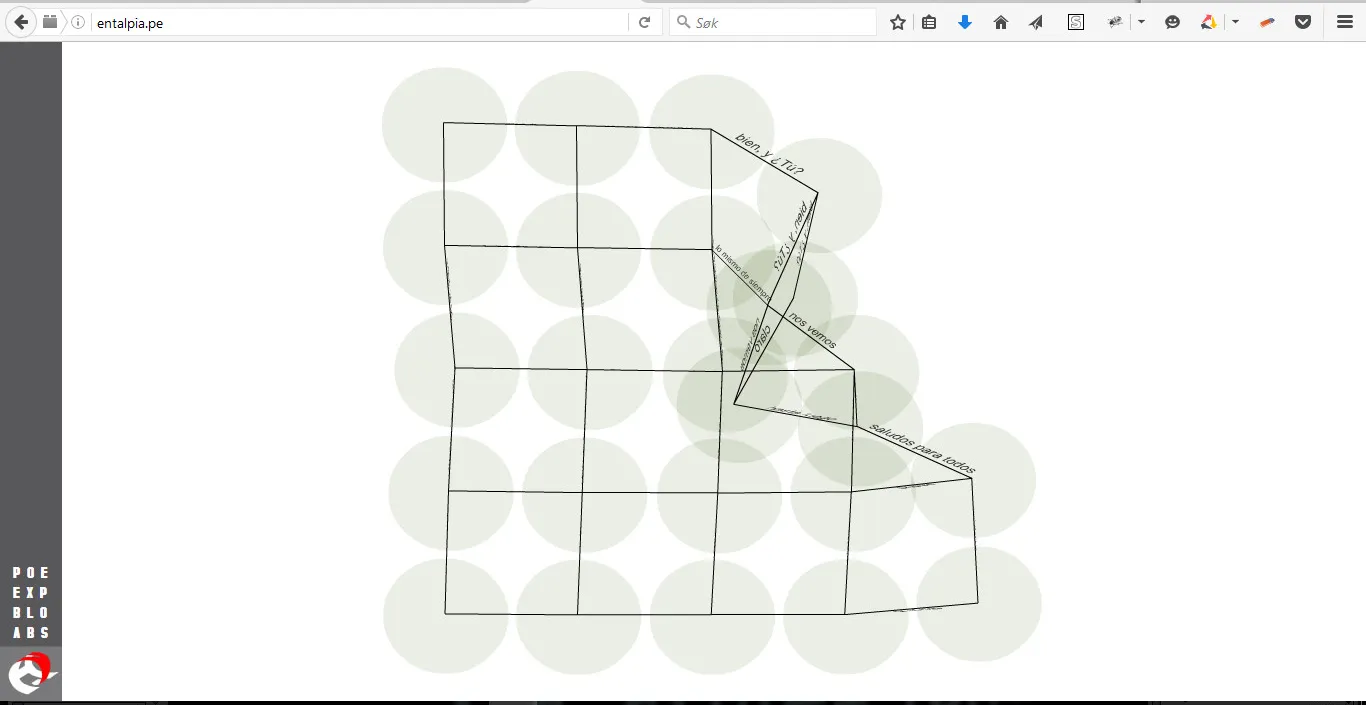This screenshot has height=705, width=1366.
Task: Expand the dropdown beside the bug icon
Action: click(1141, 22)
